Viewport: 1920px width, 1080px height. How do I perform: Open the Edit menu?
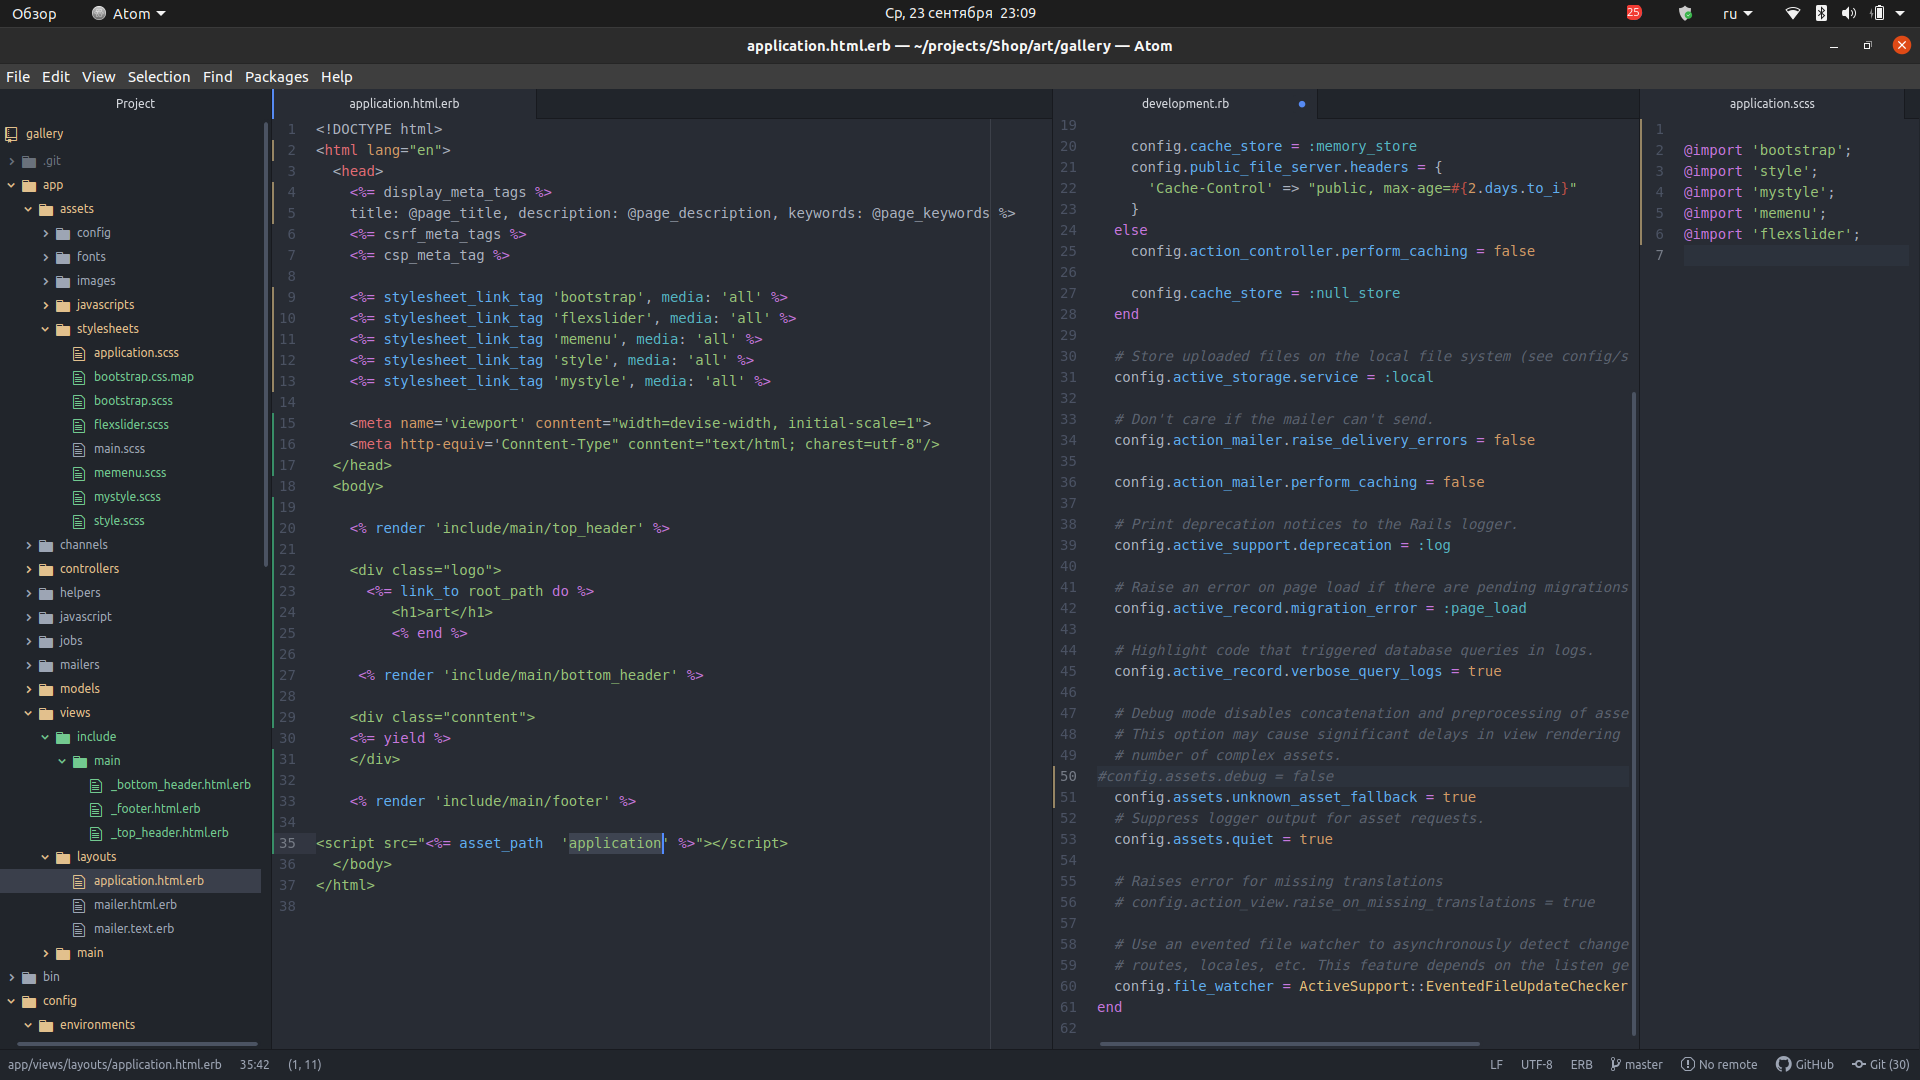56,77
